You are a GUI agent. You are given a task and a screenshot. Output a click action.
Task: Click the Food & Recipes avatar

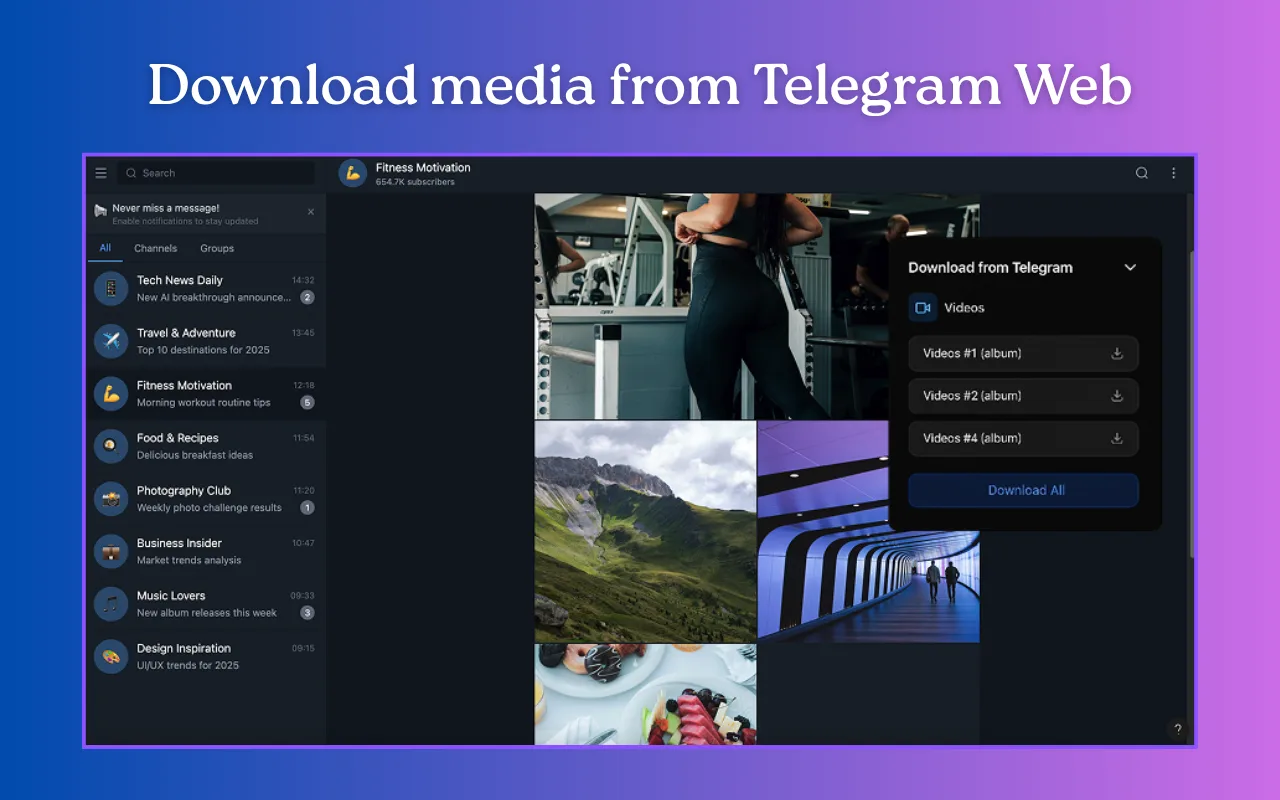(111, 446)
